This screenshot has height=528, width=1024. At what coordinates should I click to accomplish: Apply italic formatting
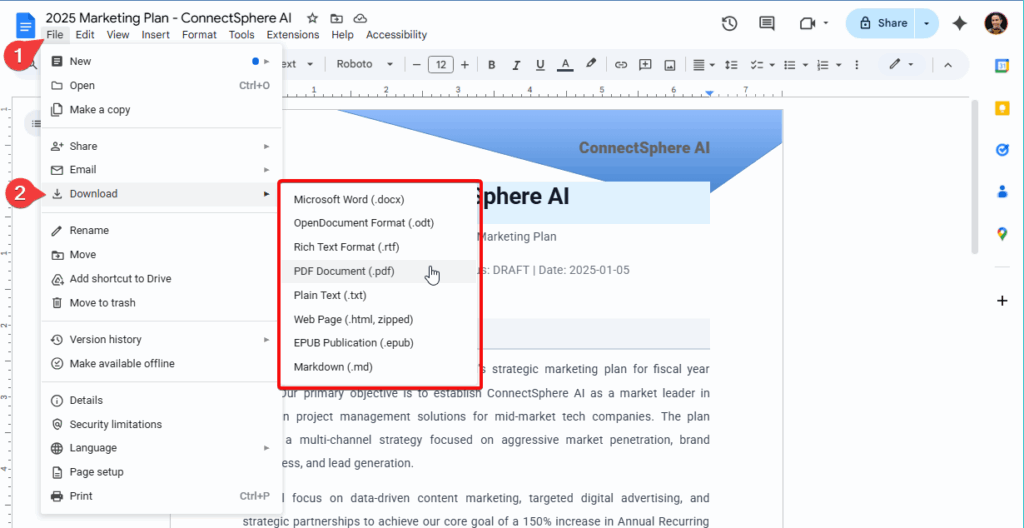(x=516, y=65)
